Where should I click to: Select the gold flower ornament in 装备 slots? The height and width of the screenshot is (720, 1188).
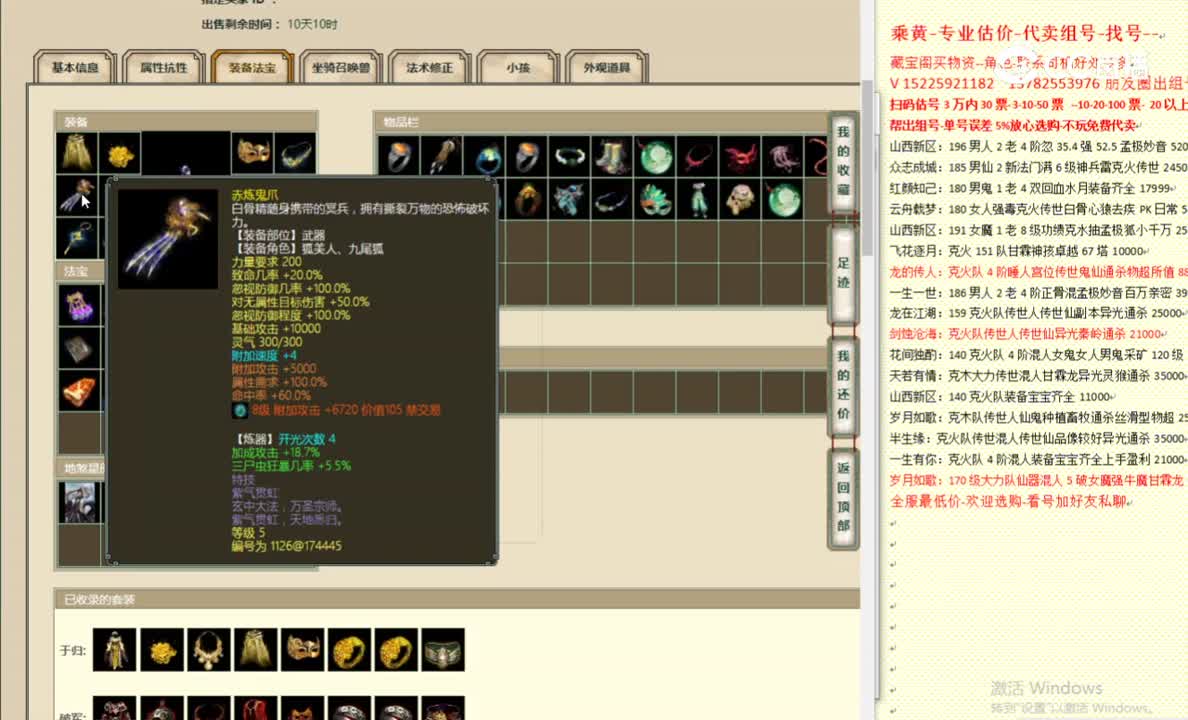[x=120, y=152]
